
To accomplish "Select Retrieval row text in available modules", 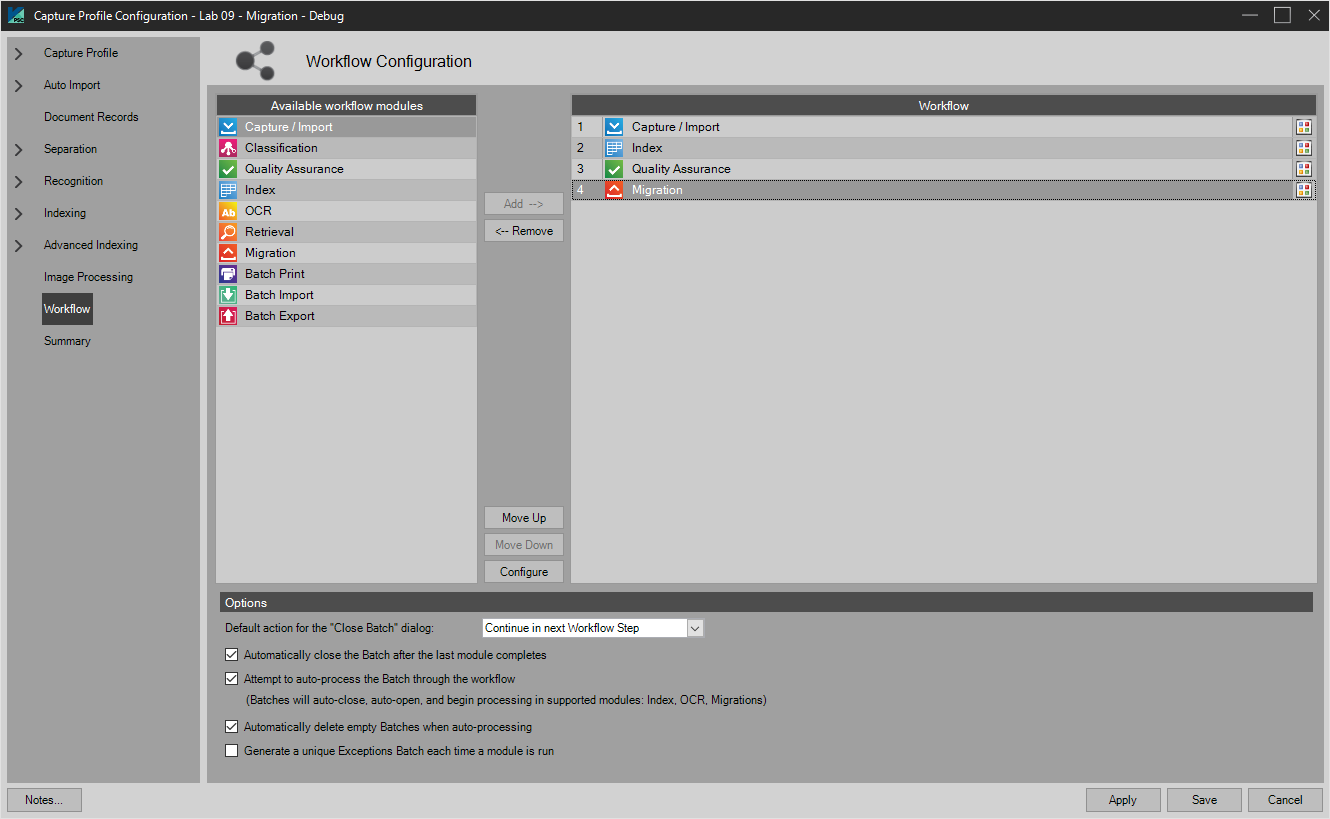I will 269,232.
